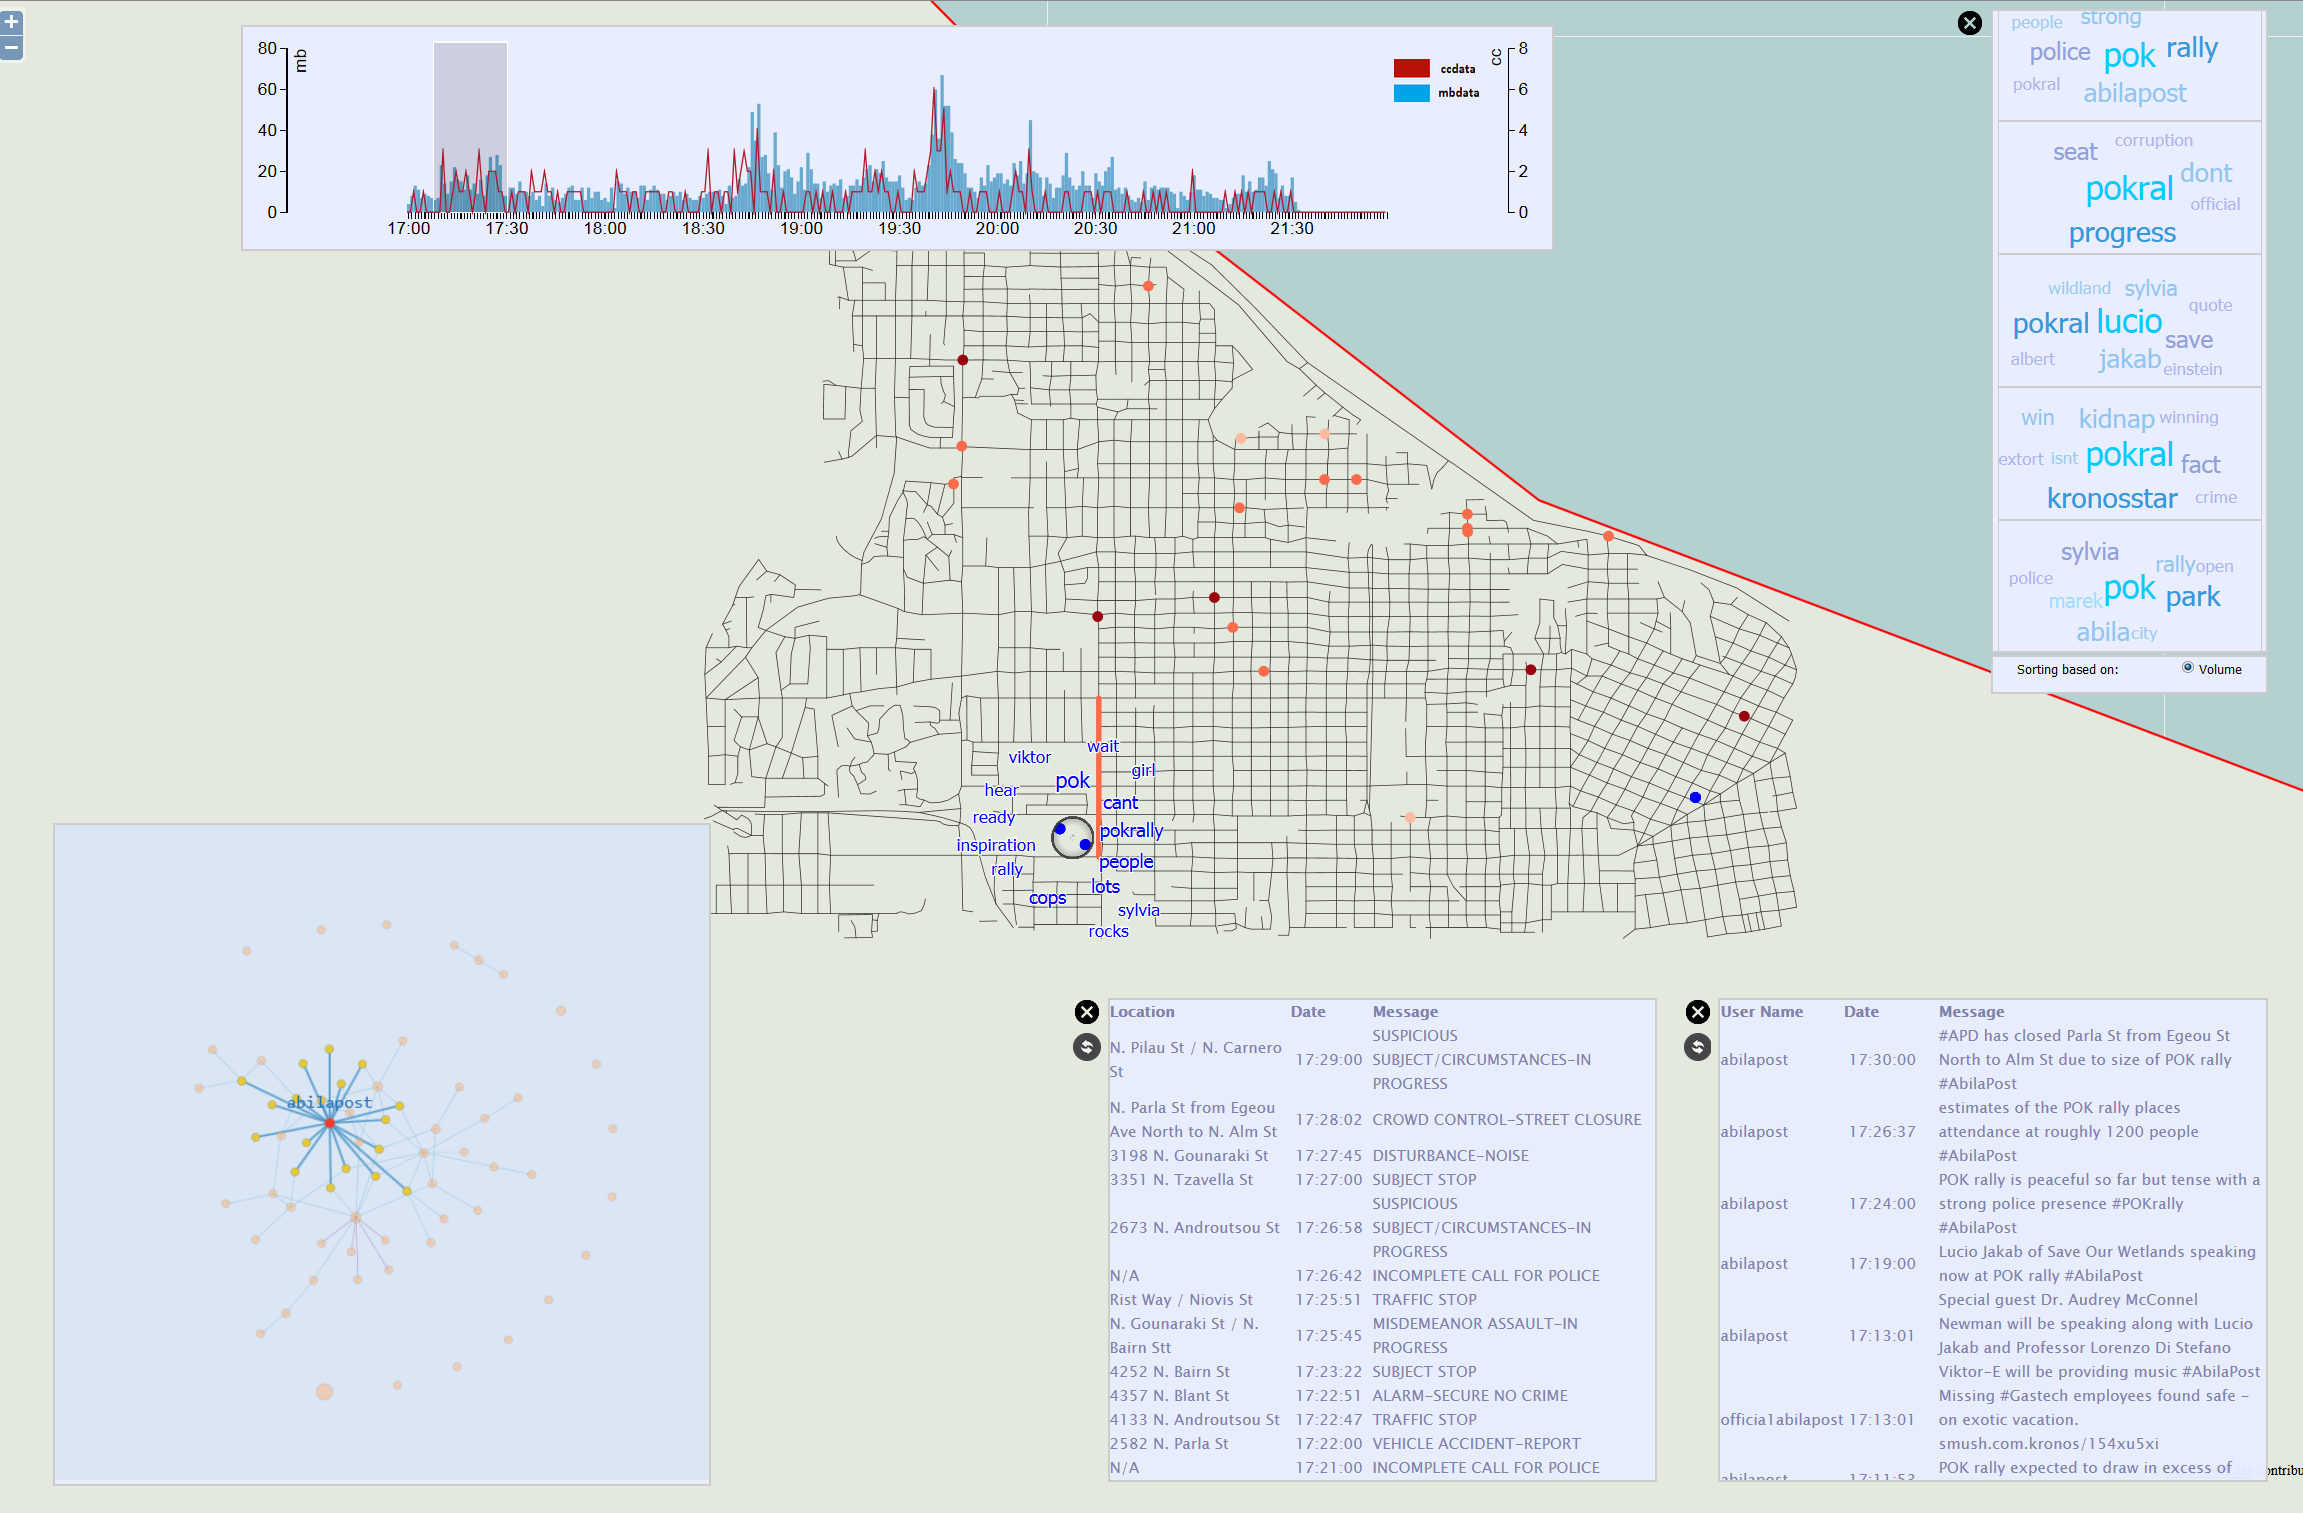Close the Location call-center table
This screenshot has width=2303, height=1513.
pyautogui.click(x=1086, y=1012)
